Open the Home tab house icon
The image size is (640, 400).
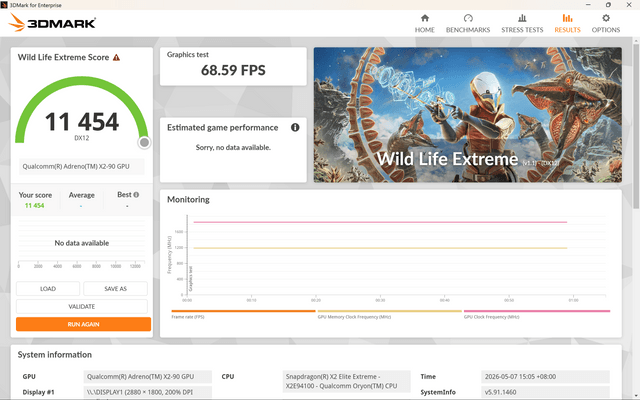coord(424,18)
